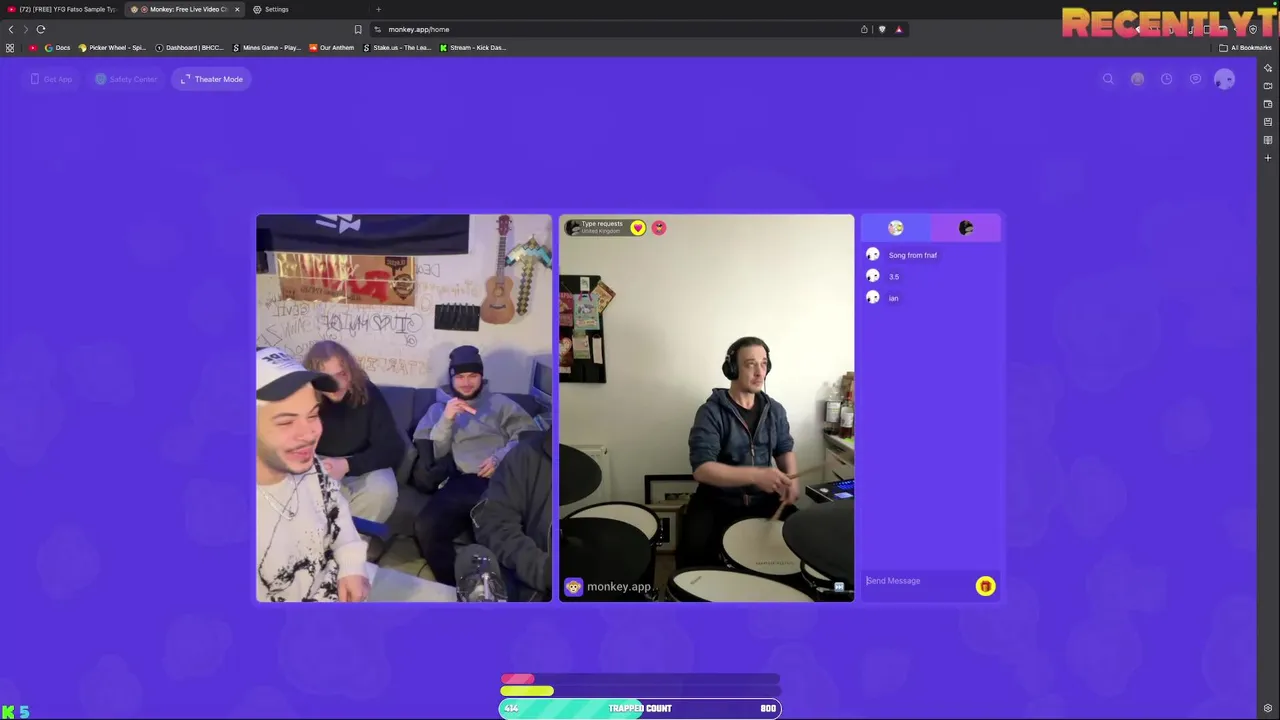Click the '3.5' chat message
The height and width of the screenshot is (720, 1280).
pos(894,277)
